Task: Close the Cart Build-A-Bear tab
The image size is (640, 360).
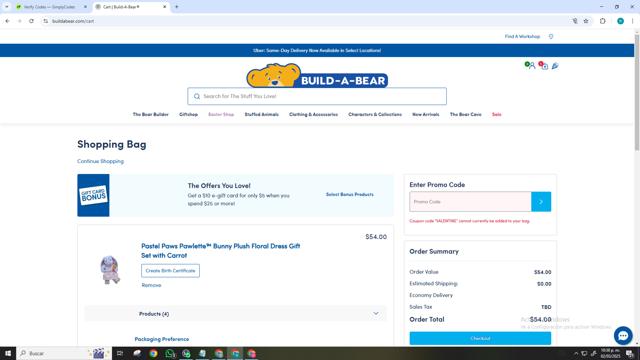Action: (x=165, y=7)
